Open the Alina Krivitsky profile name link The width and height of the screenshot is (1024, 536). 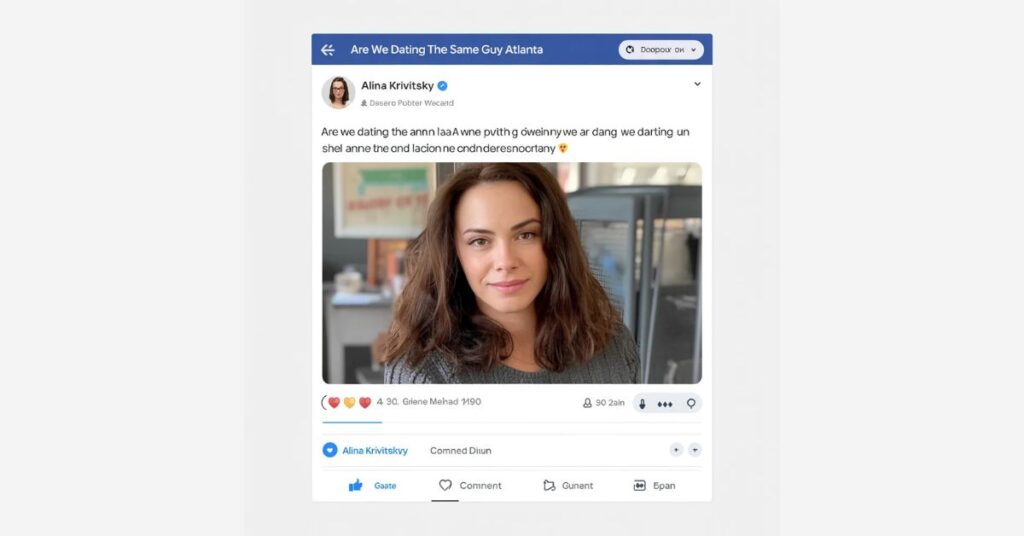click(x=396, y=86)
